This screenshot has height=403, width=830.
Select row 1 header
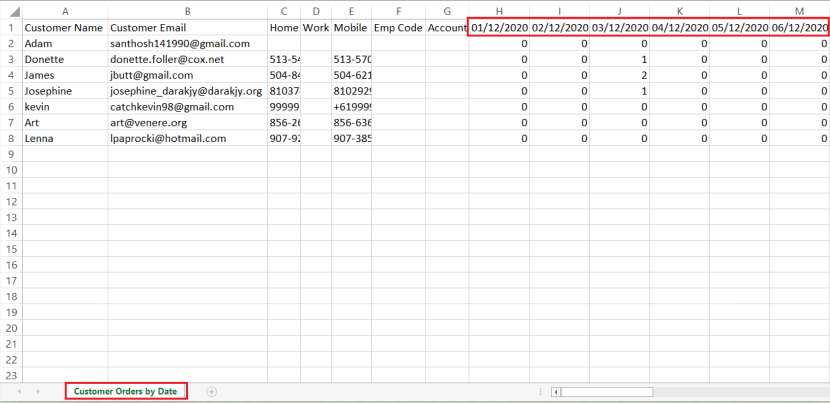pyautogui.click(x=10, y=28)
